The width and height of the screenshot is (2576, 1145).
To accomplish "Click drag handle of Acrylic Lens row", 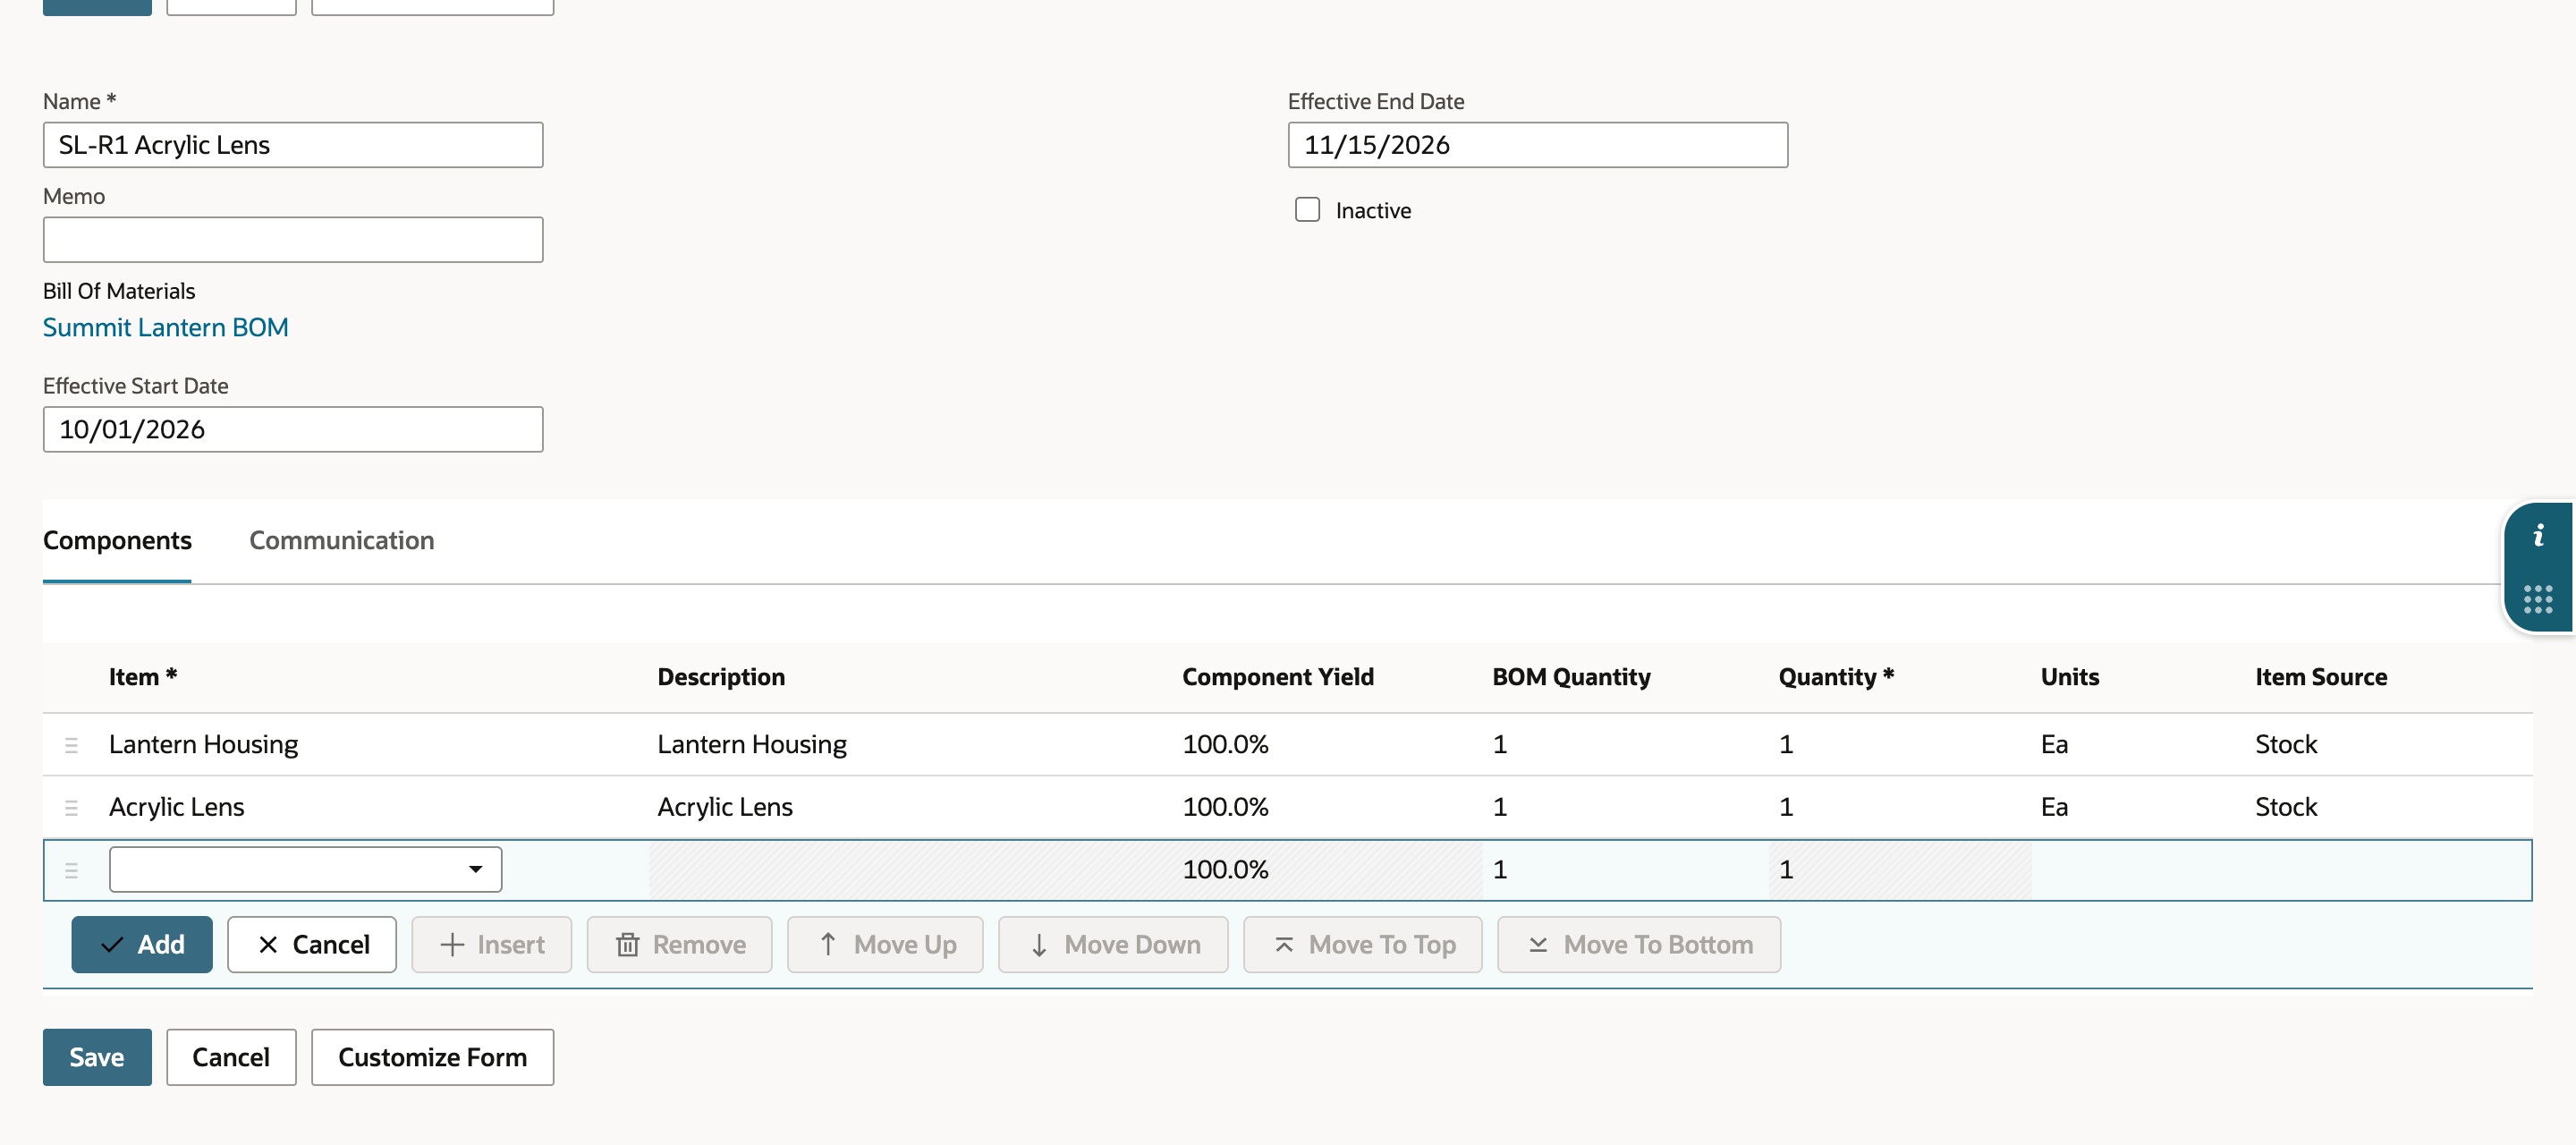I will coord(71,807).
